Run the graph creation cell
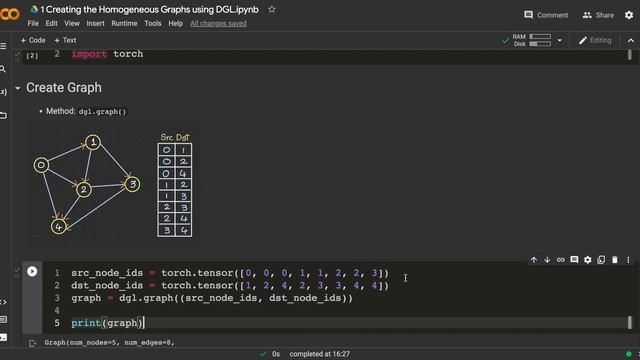 (32, 271)
